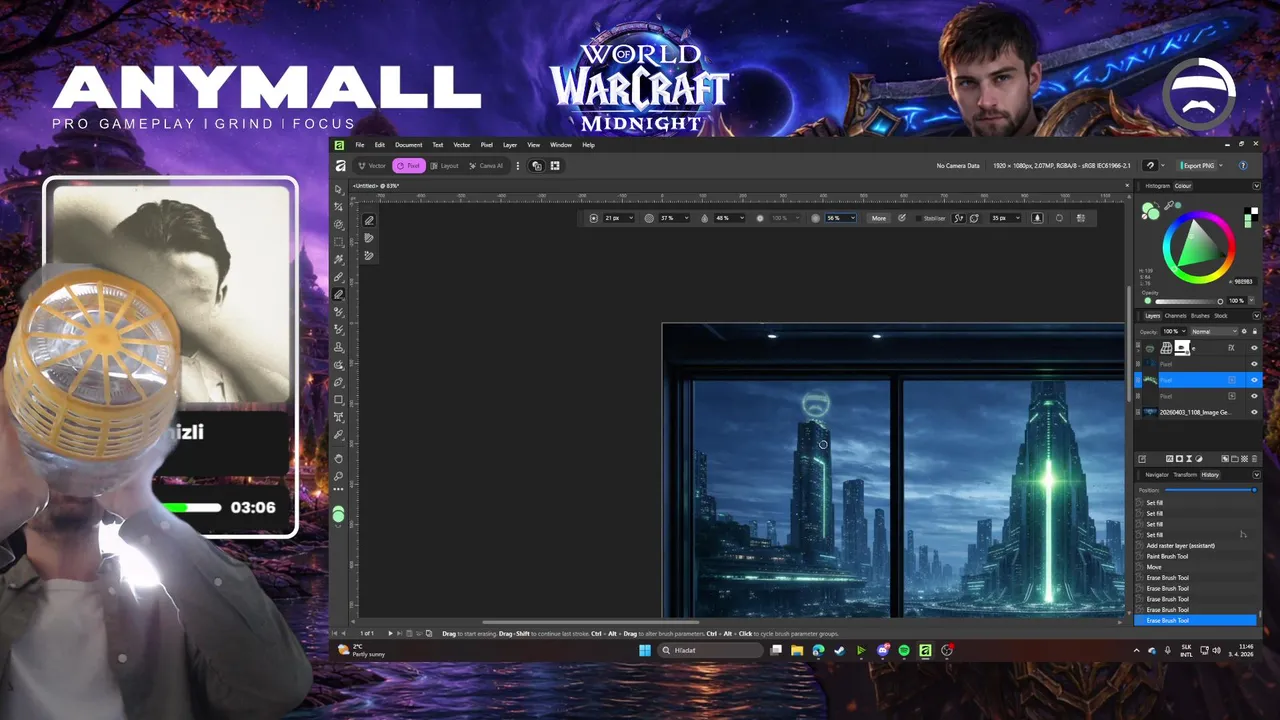1280x720 pixels.
Task: Adjust the colour Opacity slider
Action: pyautogui.click(x=1189, y=301)
